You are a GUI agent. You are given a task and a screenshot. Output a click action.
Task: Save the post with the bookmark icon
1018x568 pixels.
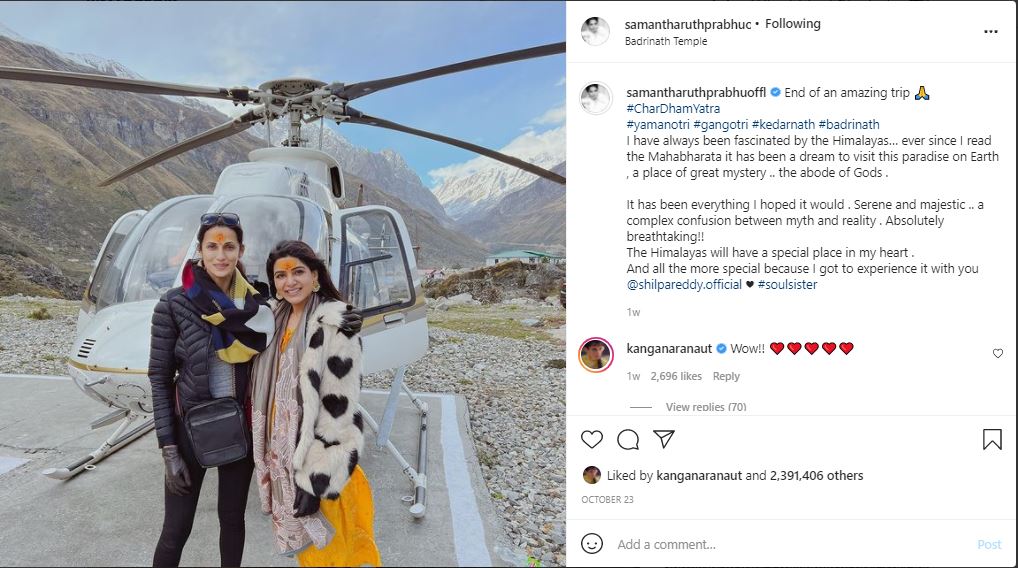992,439
